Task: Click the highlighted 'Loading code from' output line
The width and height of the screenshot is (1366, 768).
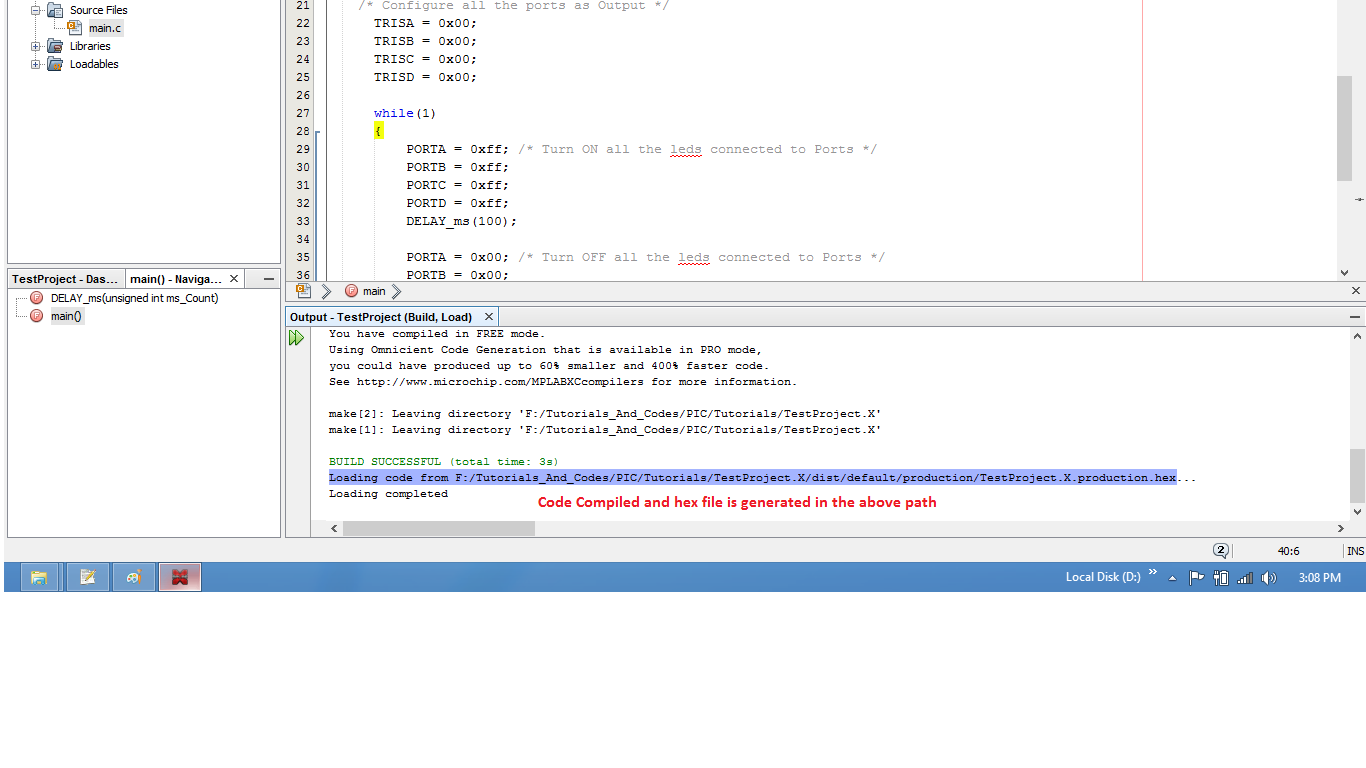Action: click(752, 478)
